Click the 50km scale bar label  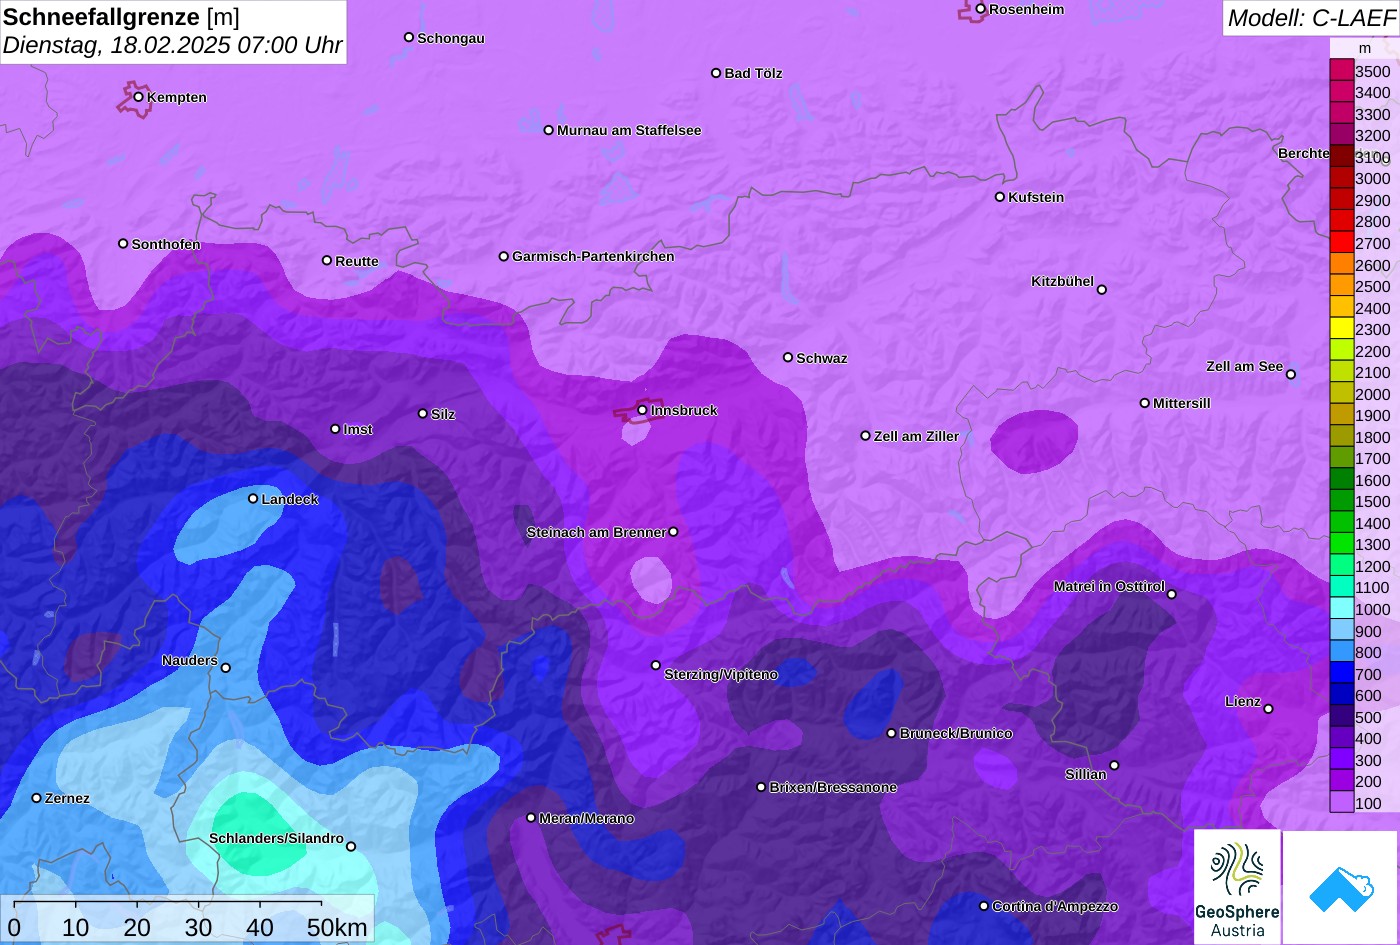[x=337, y=927]
